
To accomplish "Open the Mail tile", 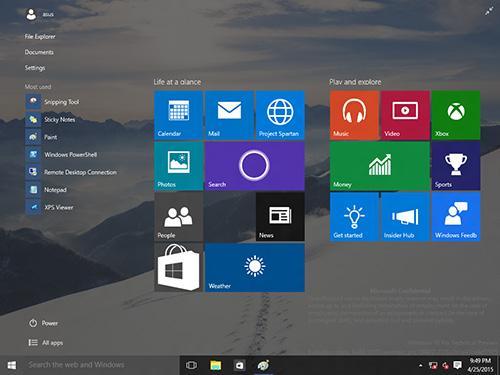I will (x=229, y=115).
